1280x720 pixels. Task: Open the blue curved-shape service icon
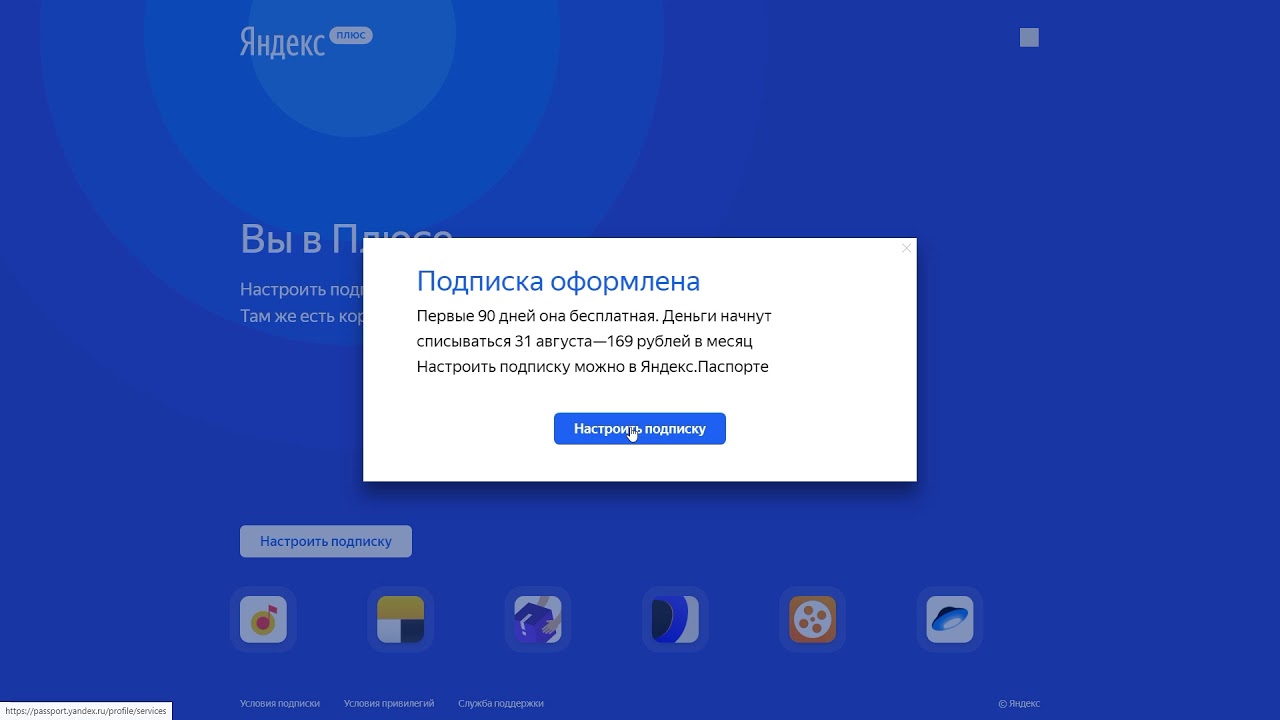(675, 620)
